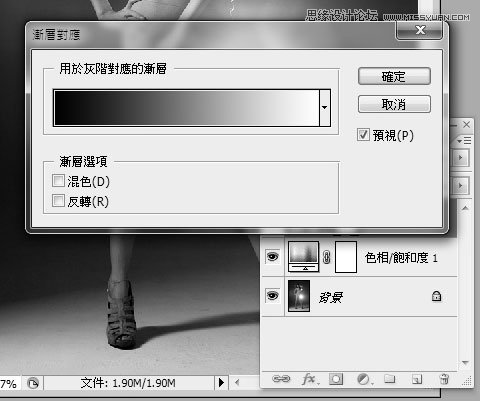Add a layer mask
This screenshot has height=401, width=480.
click(x=336, y=379)
